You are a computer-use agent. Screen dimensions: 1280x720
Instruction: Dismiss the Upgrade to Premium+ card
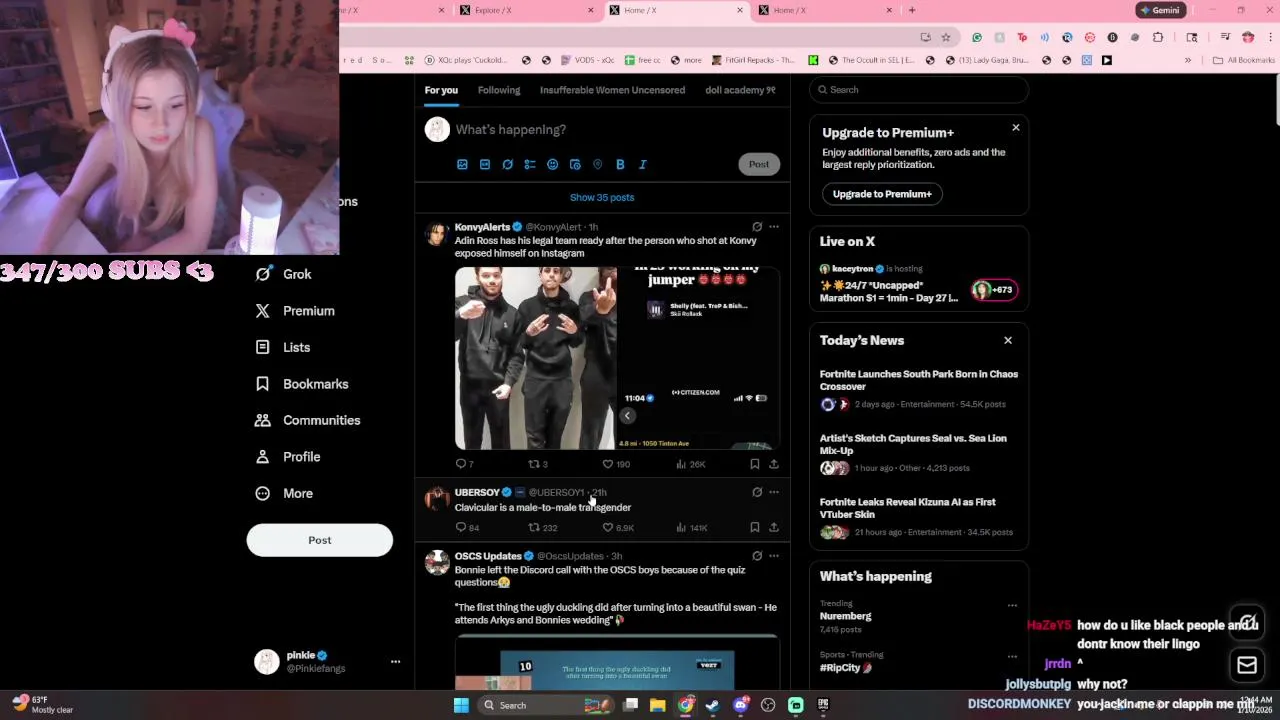(1016, 128)
